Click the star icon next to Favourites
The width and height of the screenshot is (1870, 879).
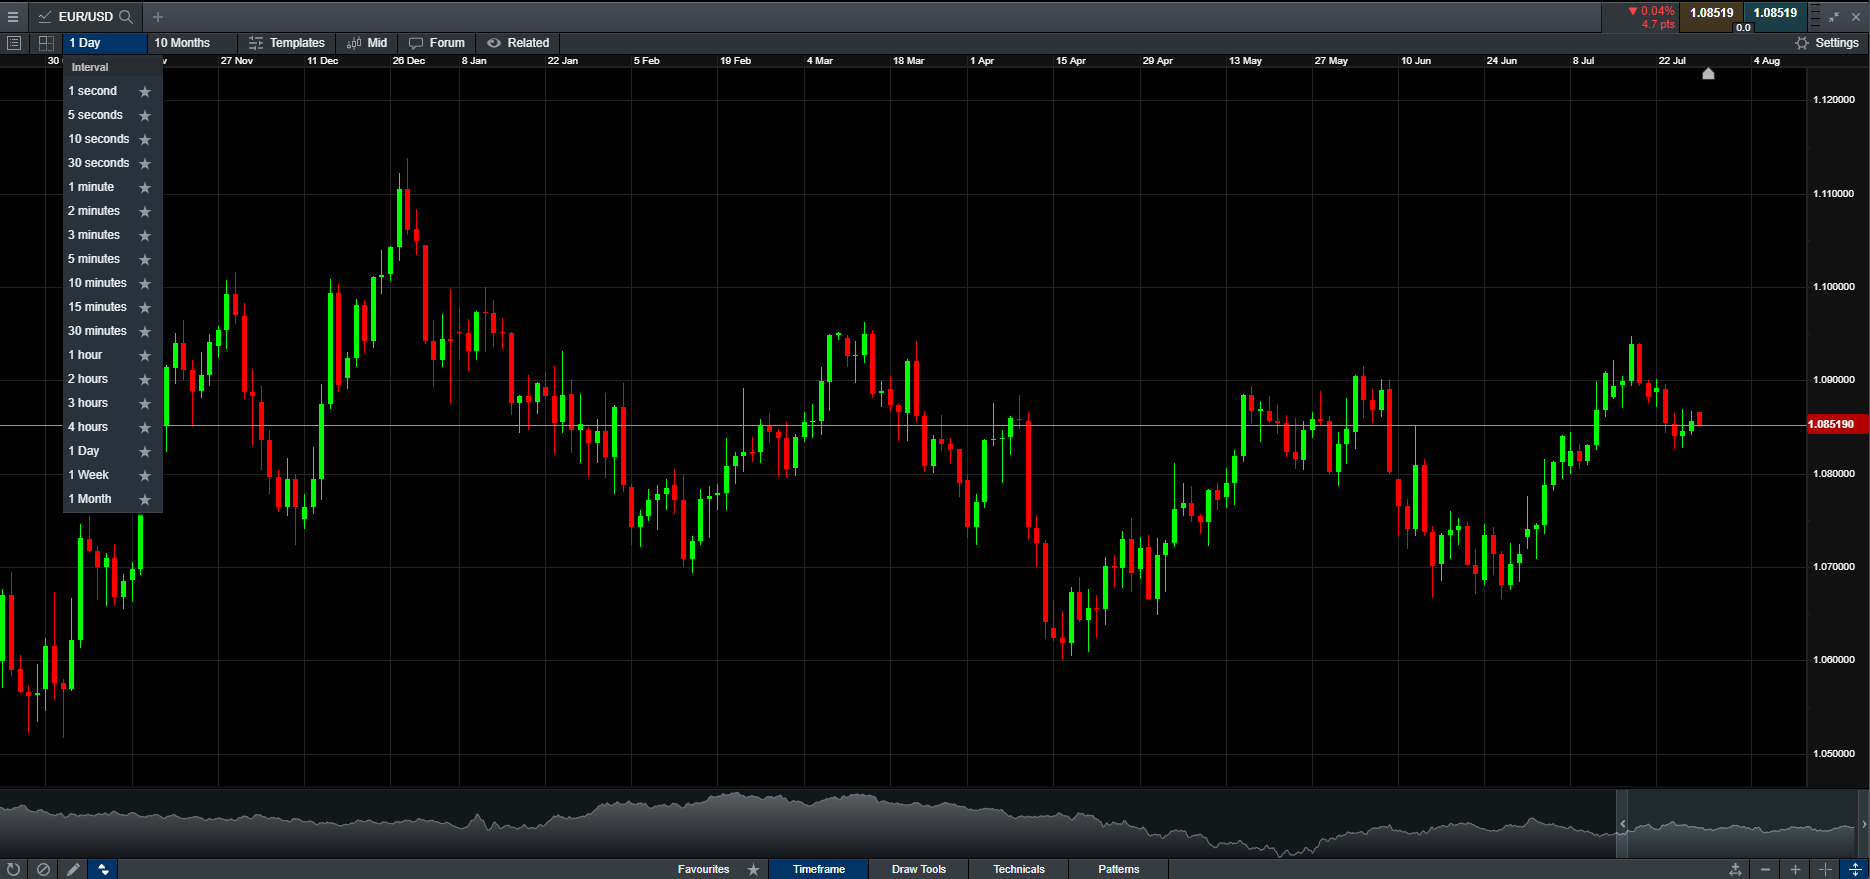pos(753,869)
